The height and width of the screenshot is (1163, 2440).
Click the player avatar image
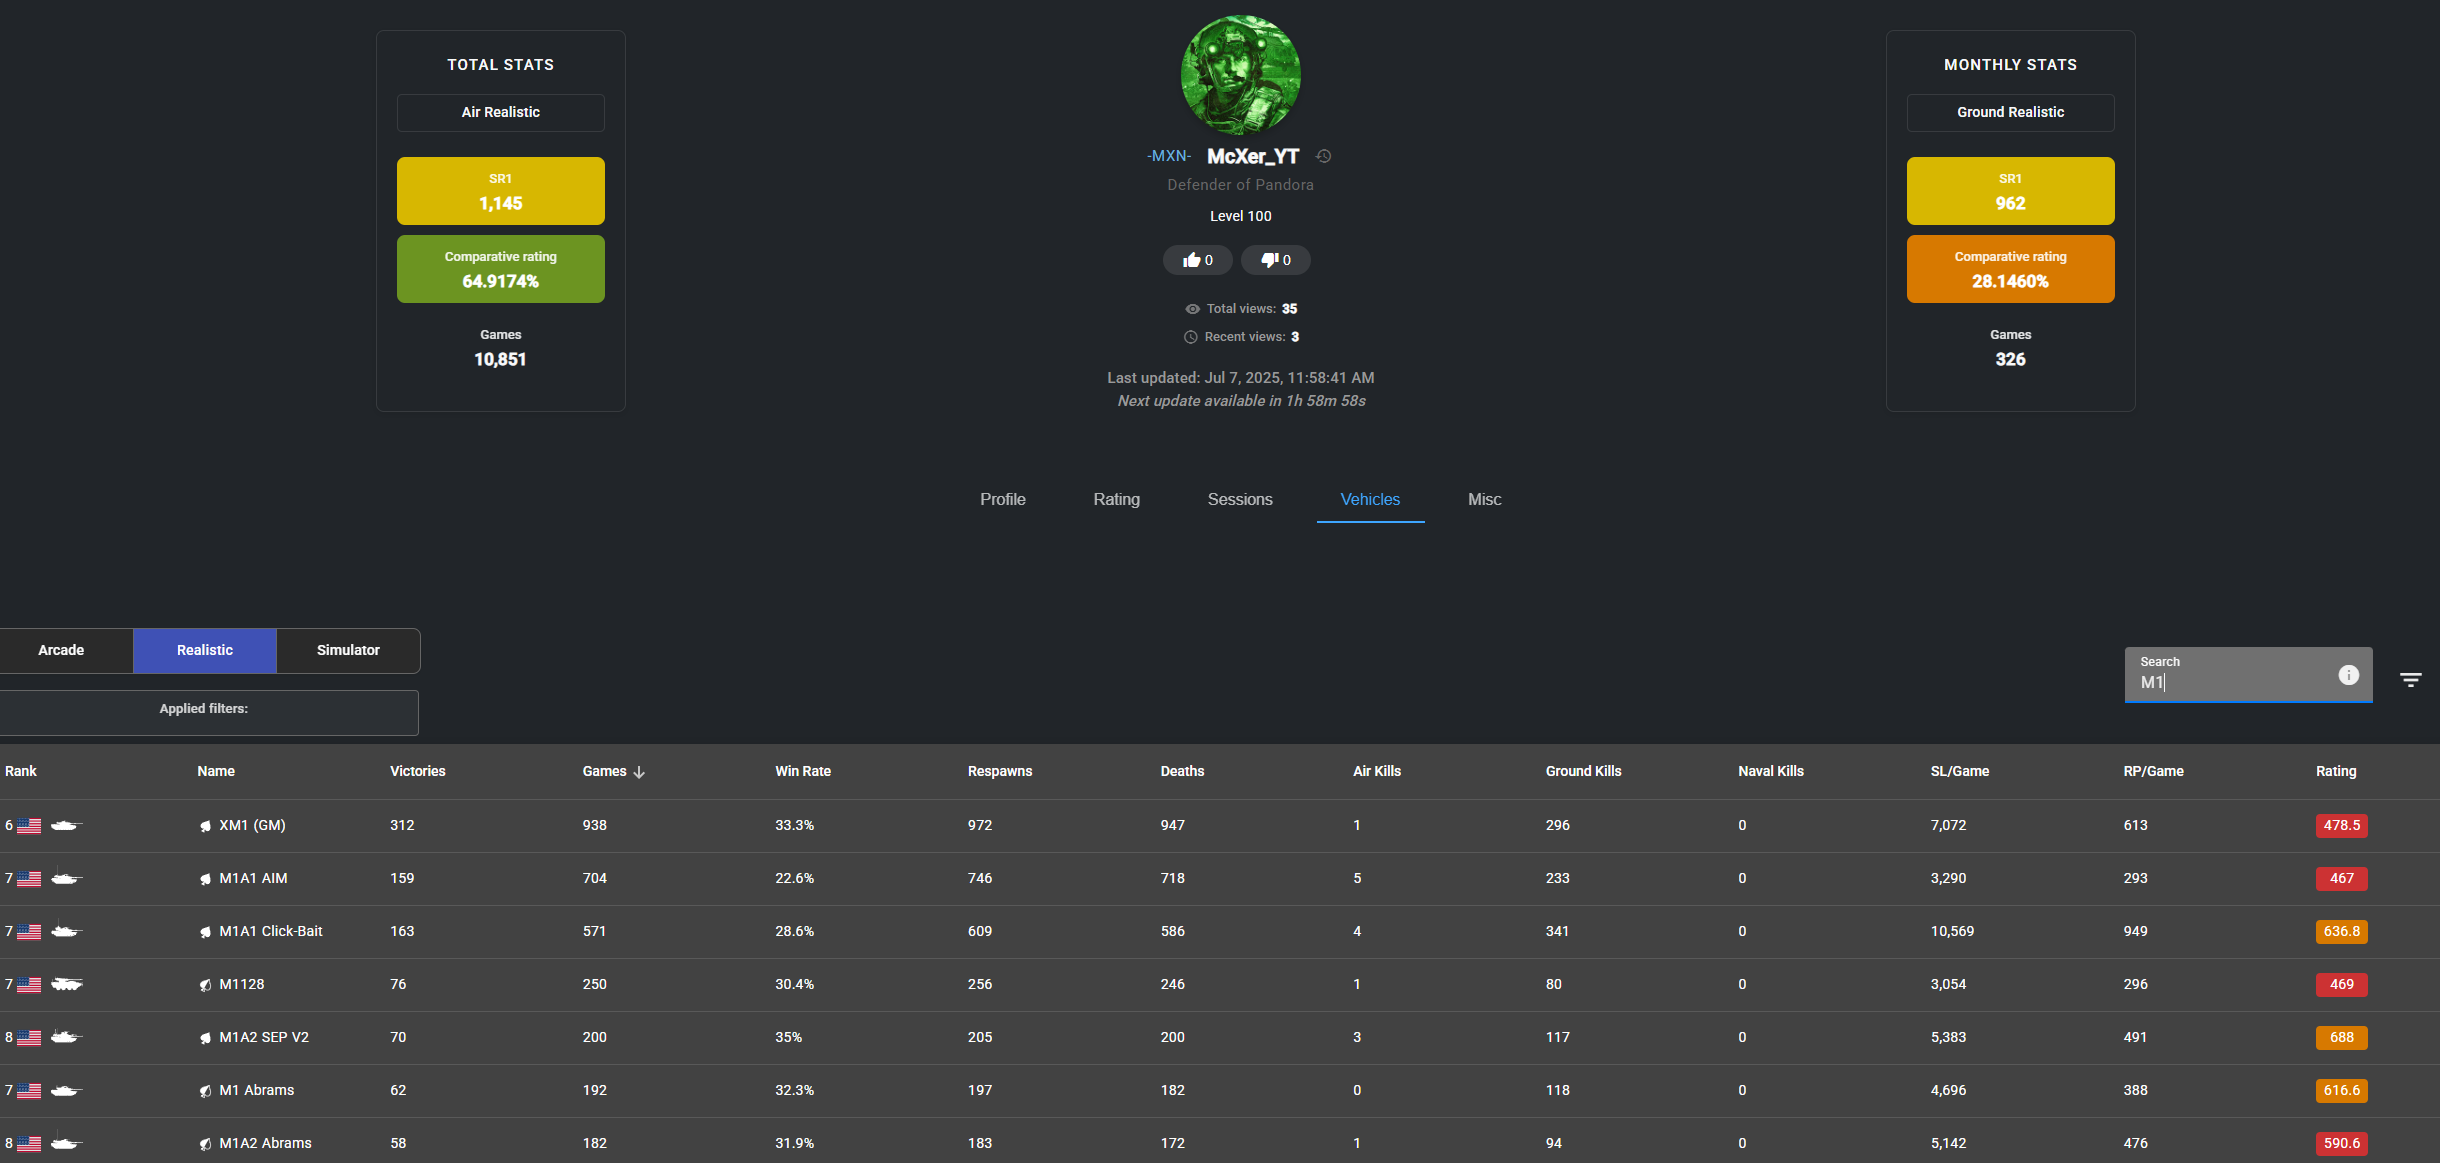click(x=1240, y=75)
